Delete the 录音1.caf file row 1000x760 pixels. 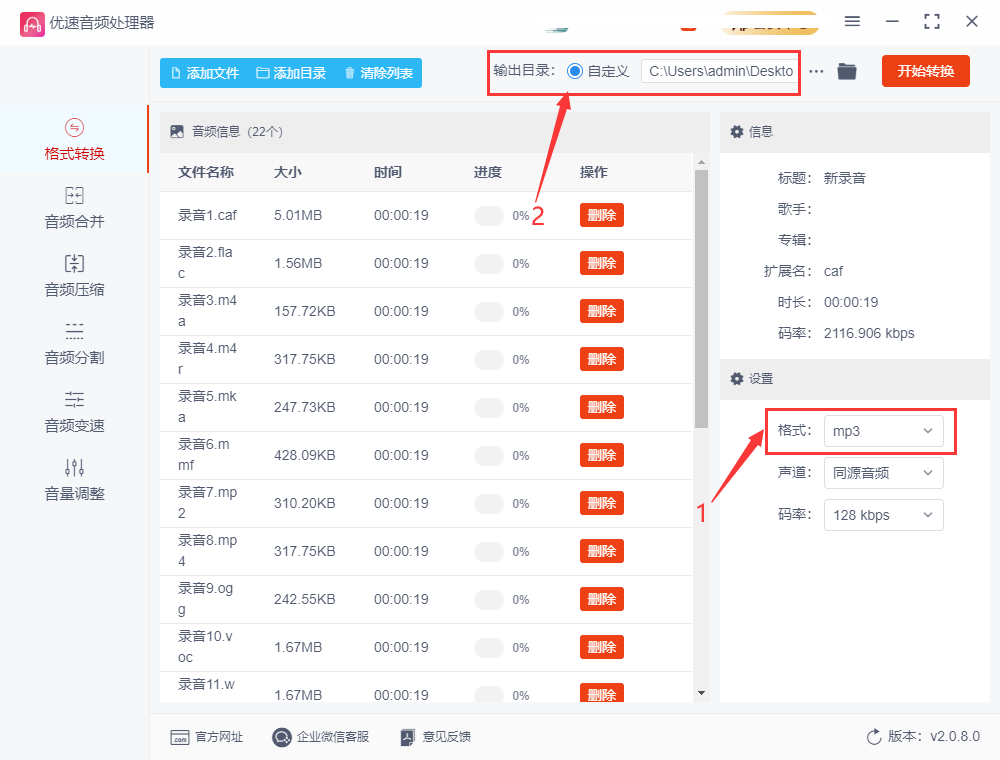[601, 216]
